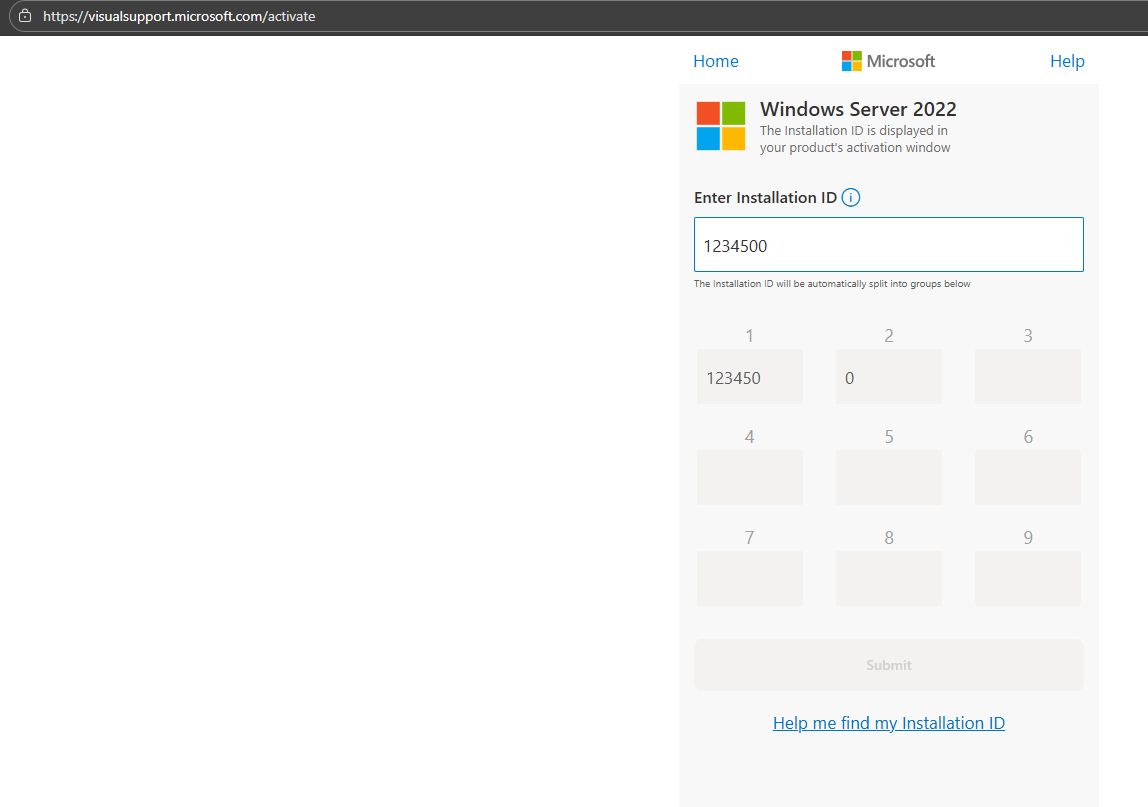Click the text 'your product's activation window'
The width and height of the screenshot is (1148, 807).
854,147
